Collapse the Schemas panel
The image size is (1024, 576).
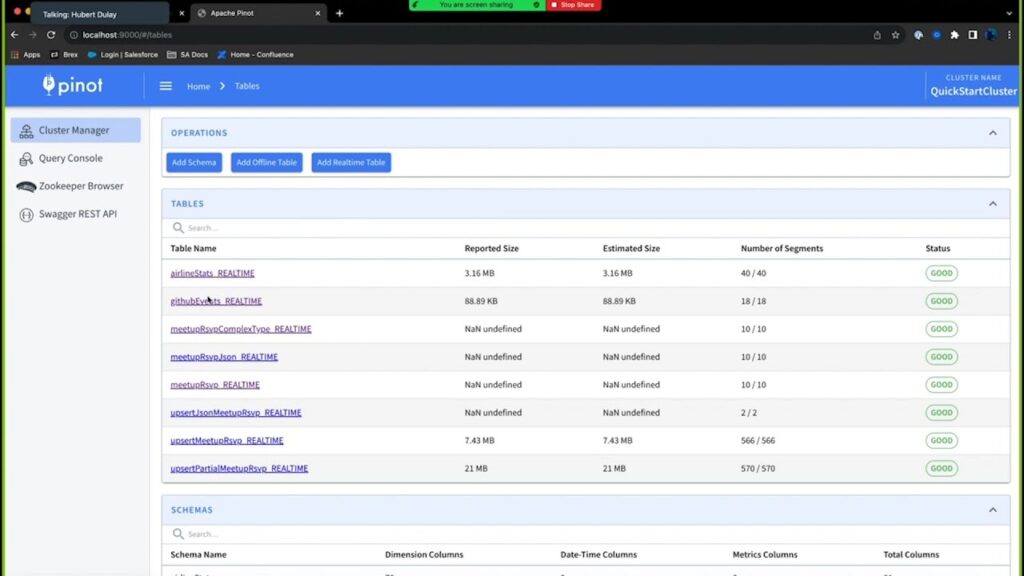tap(992, 510)
